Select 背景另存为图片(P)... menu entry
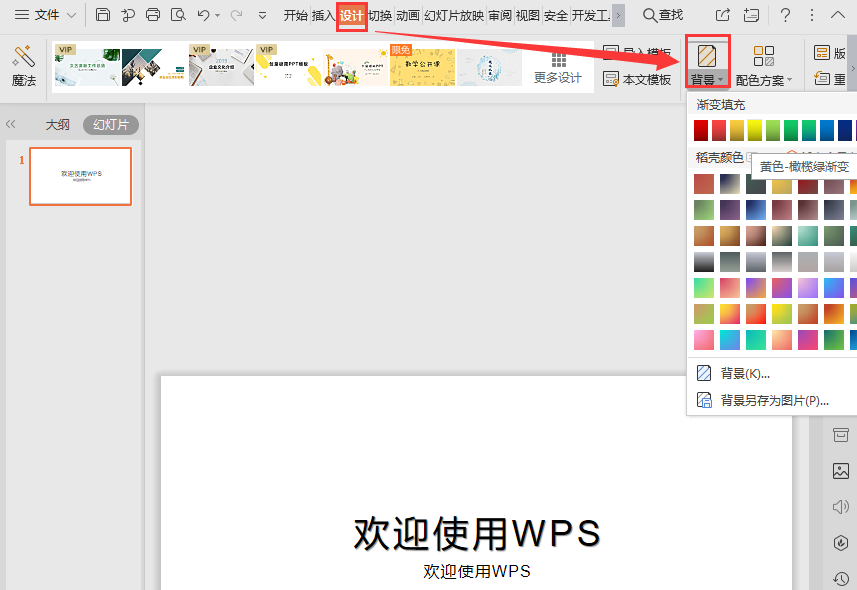The height and width of the screenshot is (590, 857). [775, 400]
